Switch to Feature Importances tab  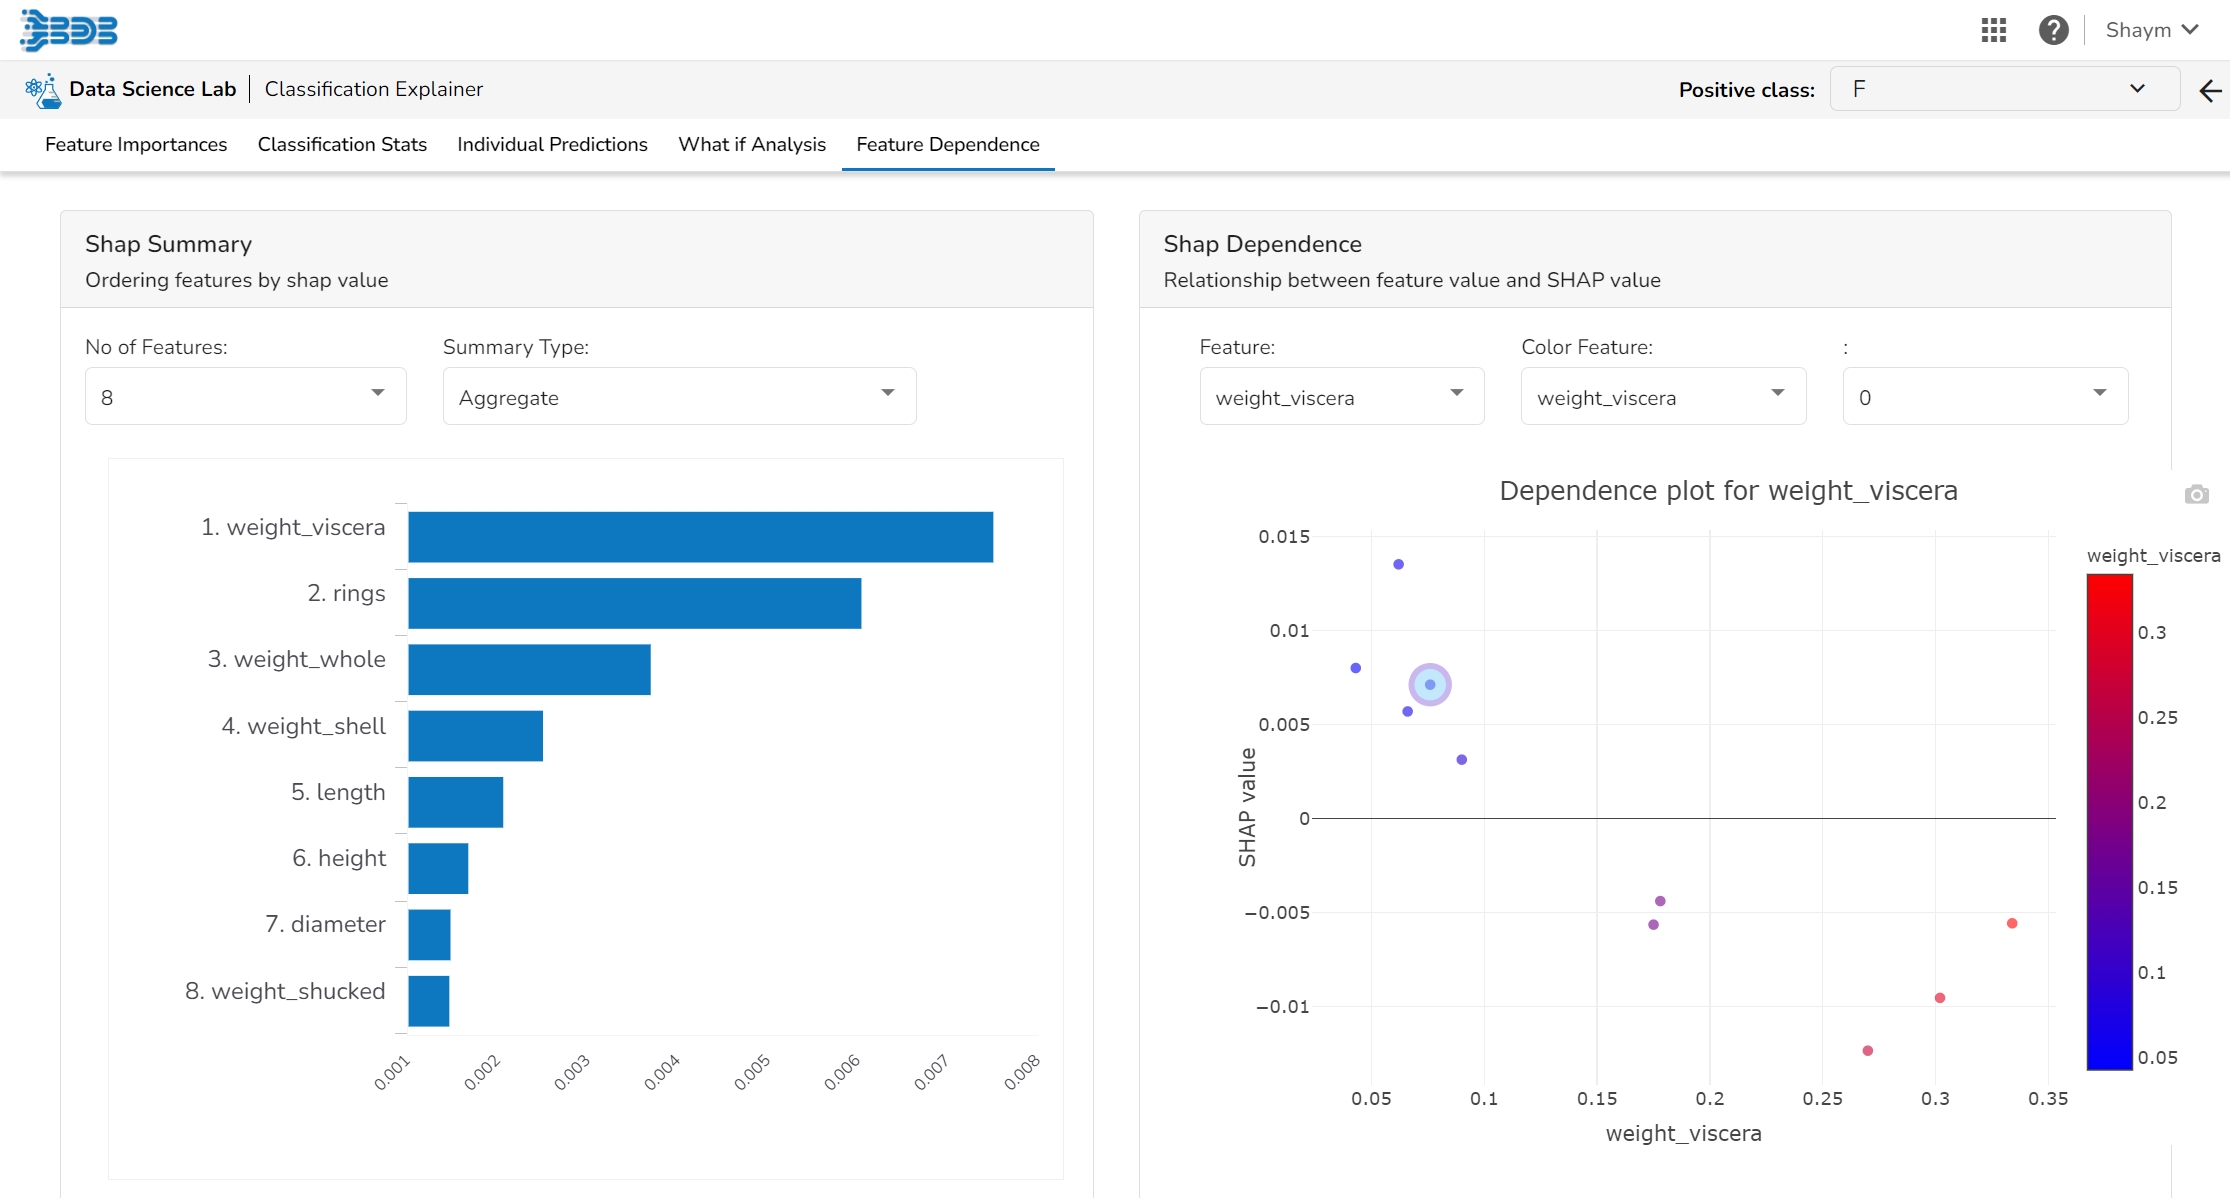(x=136, y=144)
